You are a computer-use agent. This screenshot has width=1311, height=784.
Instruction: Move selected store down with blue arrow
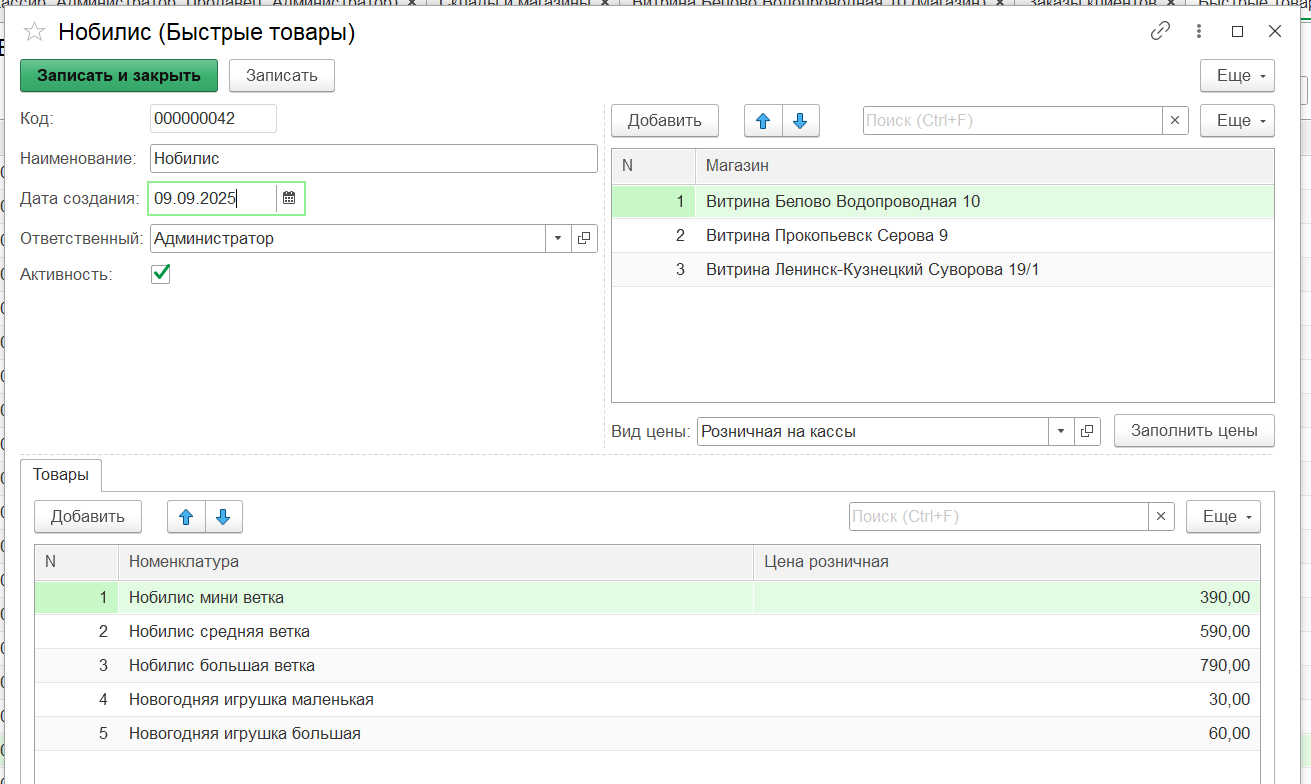[x=800, y=121]
